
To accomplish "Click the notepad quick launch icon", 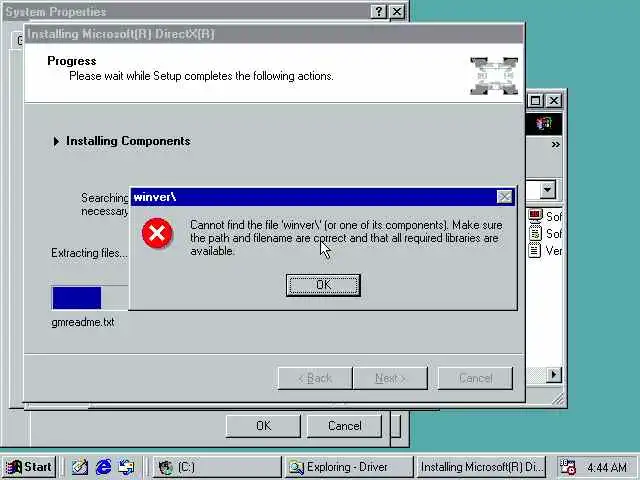I will [x=80, y=467].
